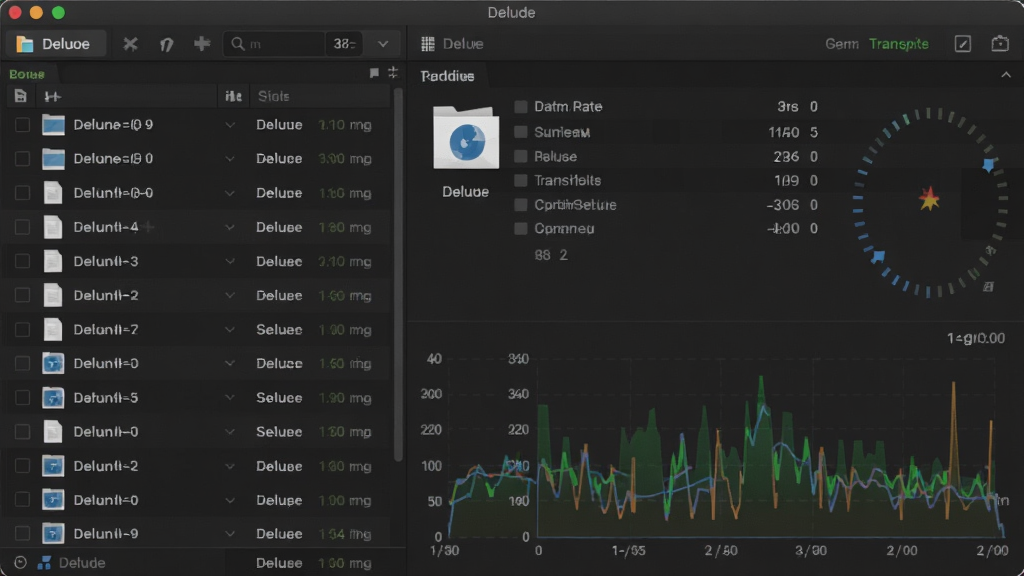1024x576 pixels.
Task: Click the Selue status of Delunfl=7
Action: tap(279, 329)
